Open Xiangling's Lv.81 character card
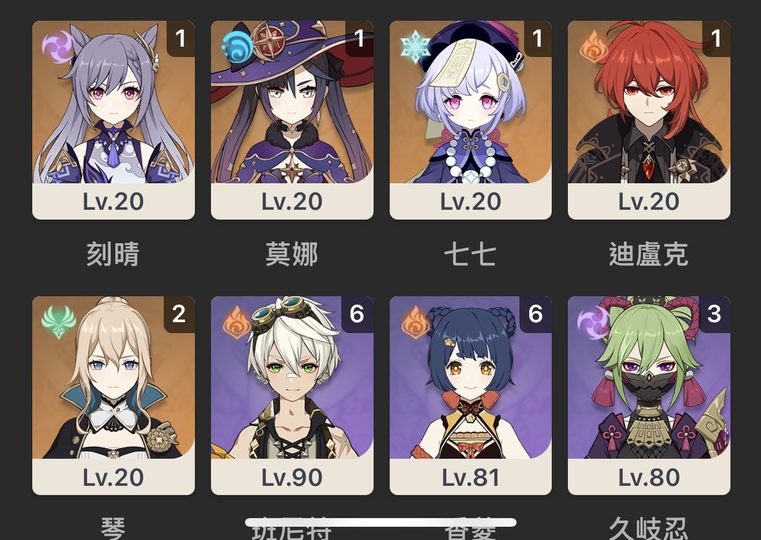Viewport: 761px width, 540px height. pyautogui.click(x=470, y=395)
